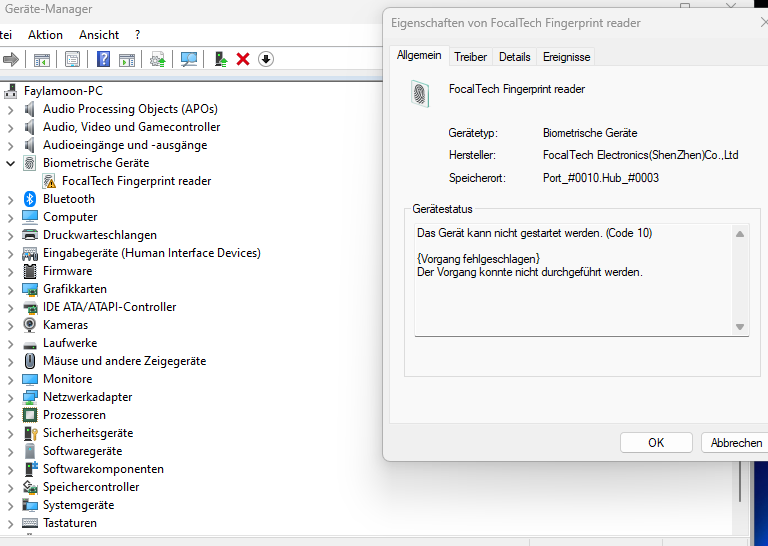This screenshot has height=546, width=768.
Task: Select the Faylamoon-PC root node label
Action: [x=63, y=91]
